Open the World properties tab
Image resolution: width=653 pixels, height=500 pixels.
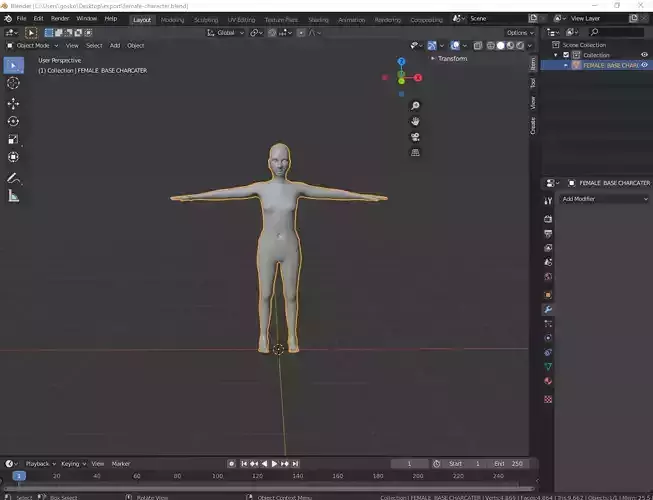548,276
